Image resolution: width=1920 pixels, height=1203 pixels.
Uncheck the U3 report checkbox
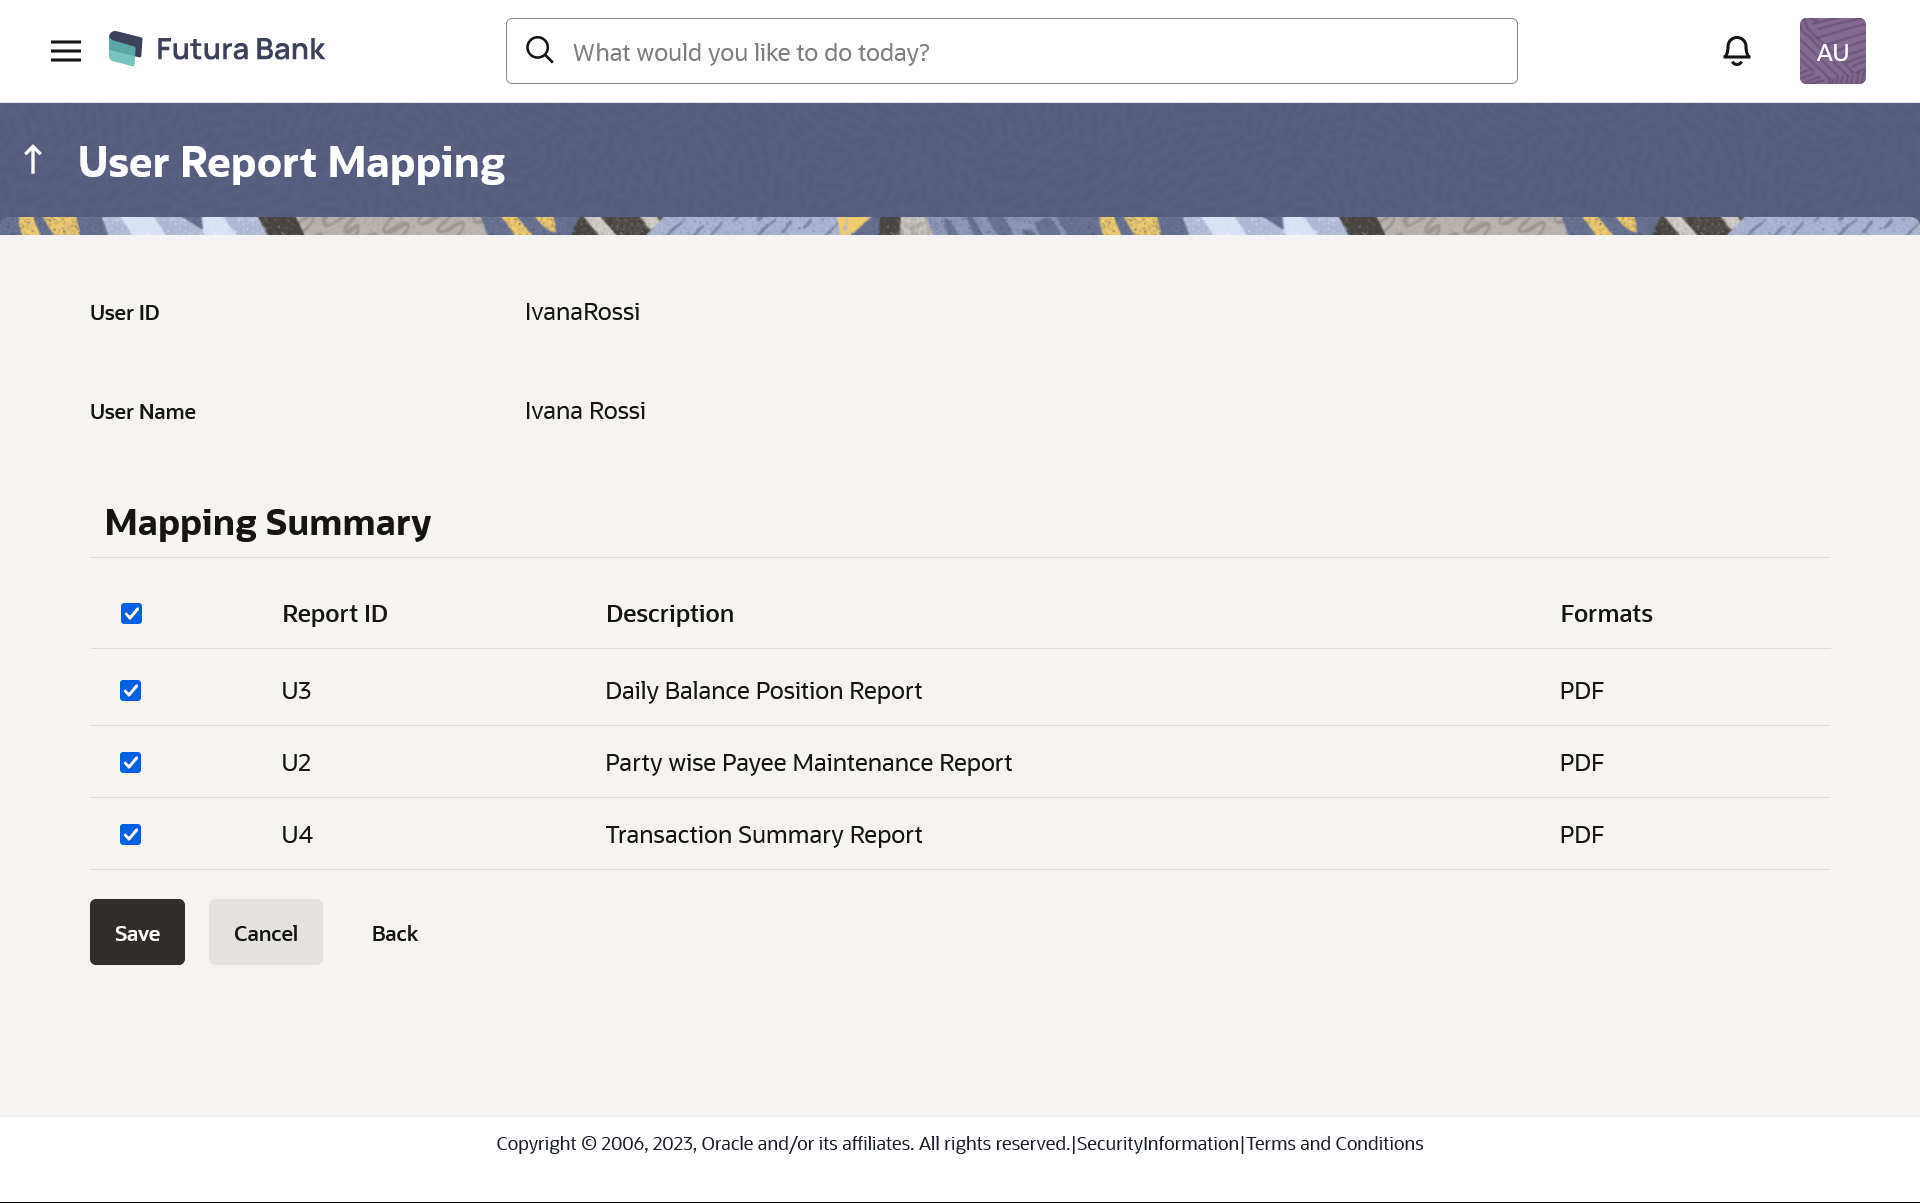[131, 691]
